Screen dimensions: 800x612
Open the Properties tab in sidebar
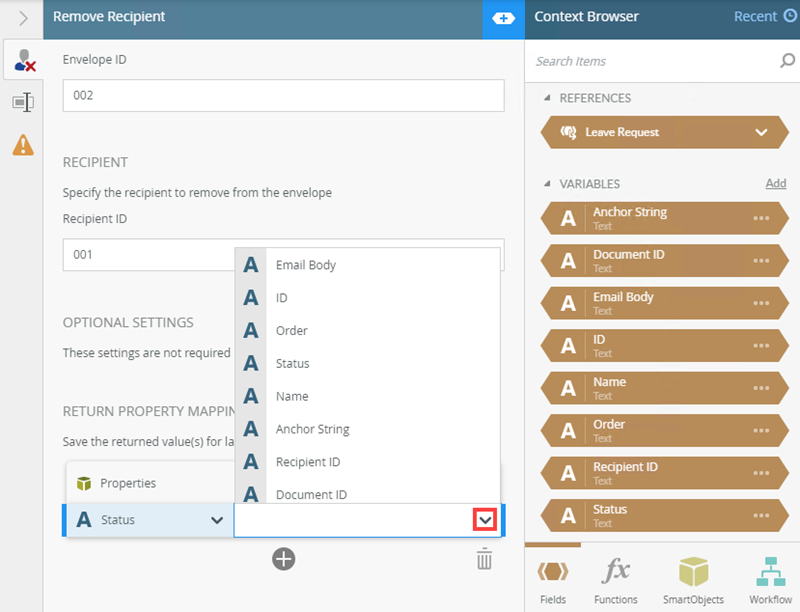(22, 102)
